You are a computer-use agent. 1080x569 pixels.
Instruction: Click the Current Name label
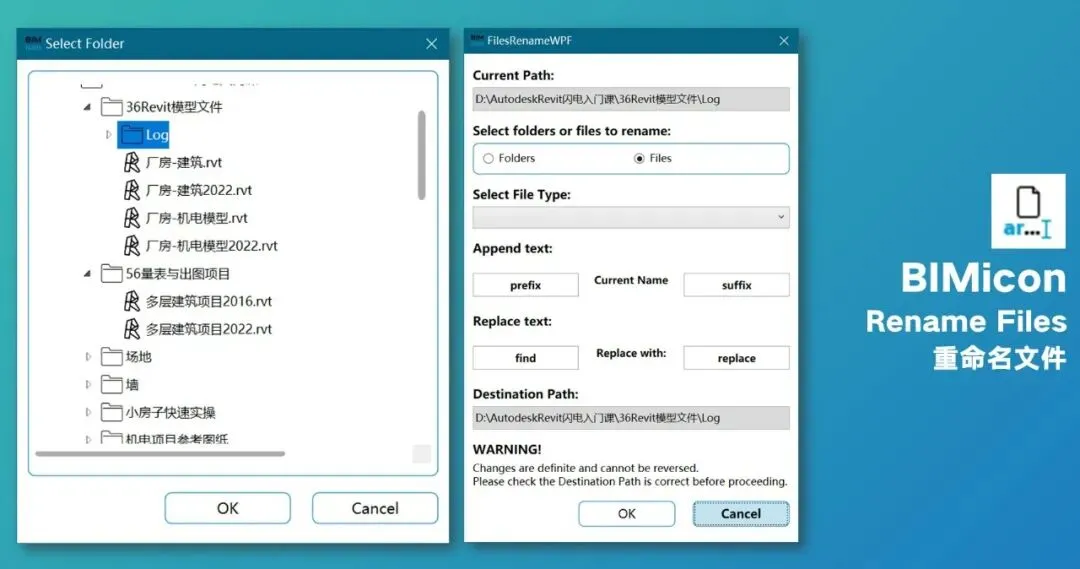[x=631, y=280]
